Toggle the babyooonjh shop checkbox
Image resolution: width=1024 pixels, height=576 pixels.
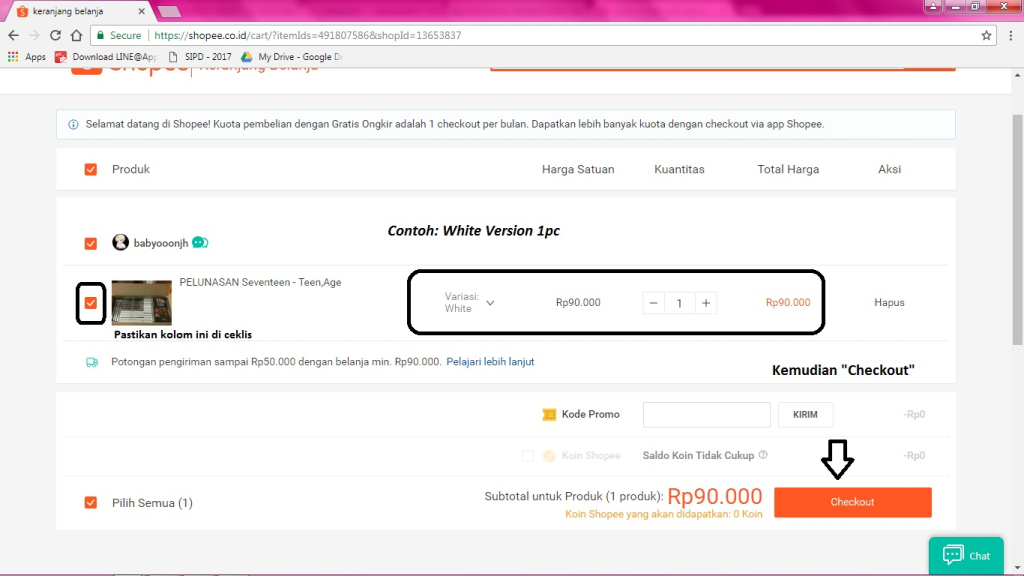tap(91, 243)
